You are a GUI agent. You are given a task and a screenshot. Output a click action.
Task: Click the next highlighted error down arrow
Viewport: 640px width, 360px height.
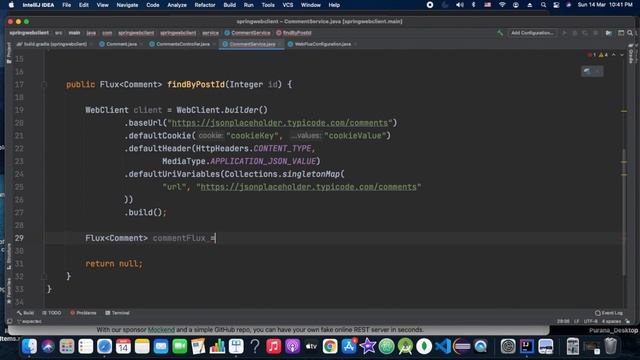[x=622, y=55]
